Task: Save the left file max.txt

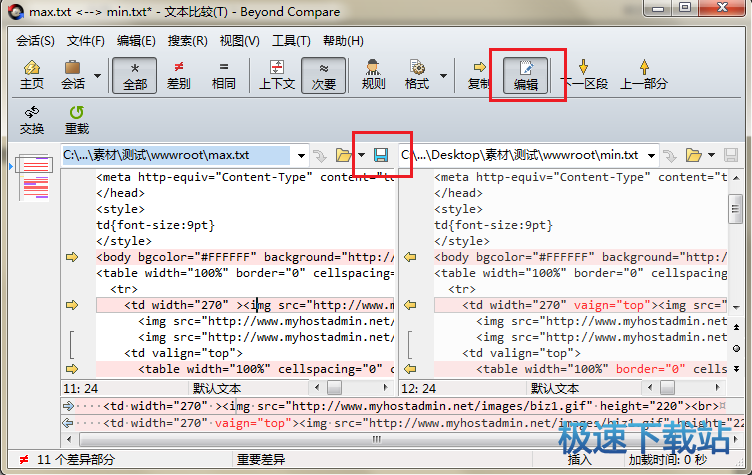Action: pos(381,155)
